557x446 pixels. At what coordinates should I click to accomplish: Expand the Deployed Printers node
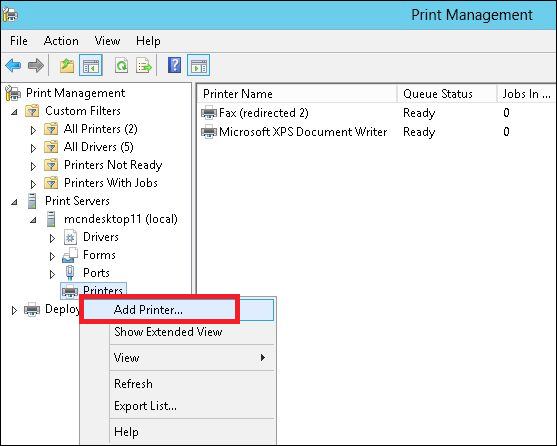14,311
